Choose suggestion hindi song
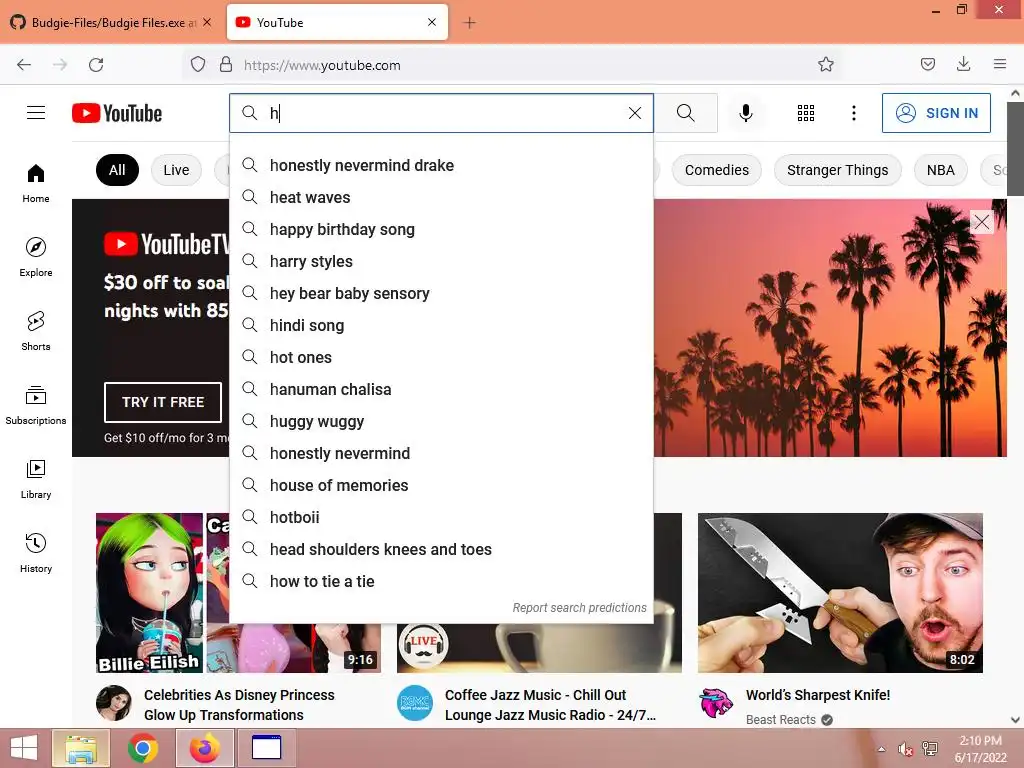1024x768 pixels. pos(441,325)
